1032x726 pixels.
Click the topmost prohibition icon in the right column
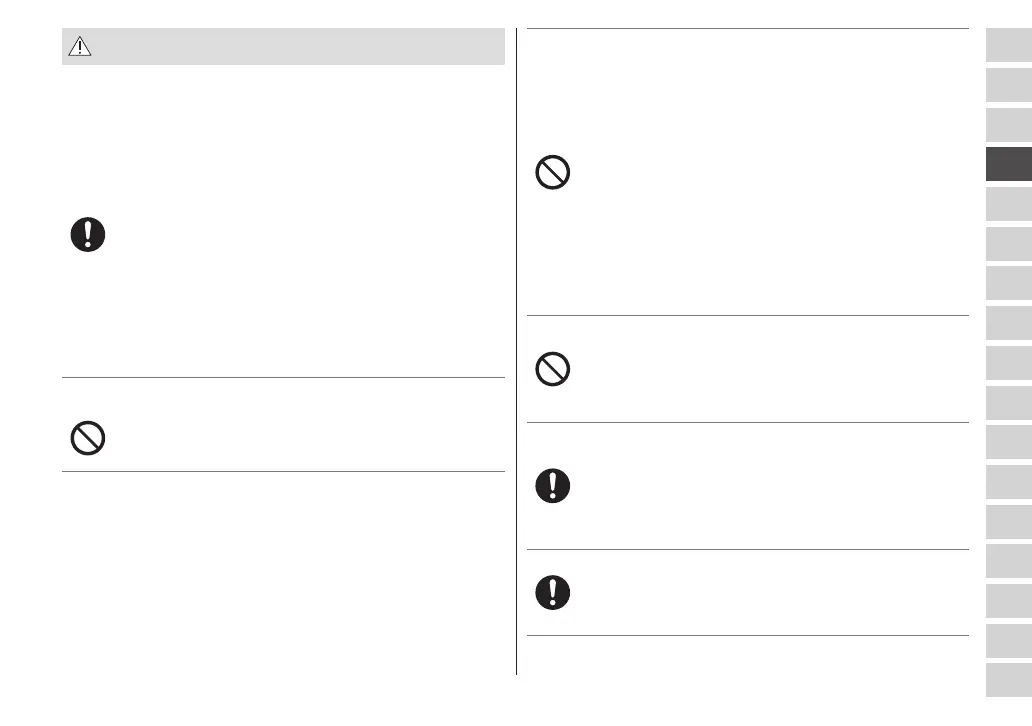(553, 174)
